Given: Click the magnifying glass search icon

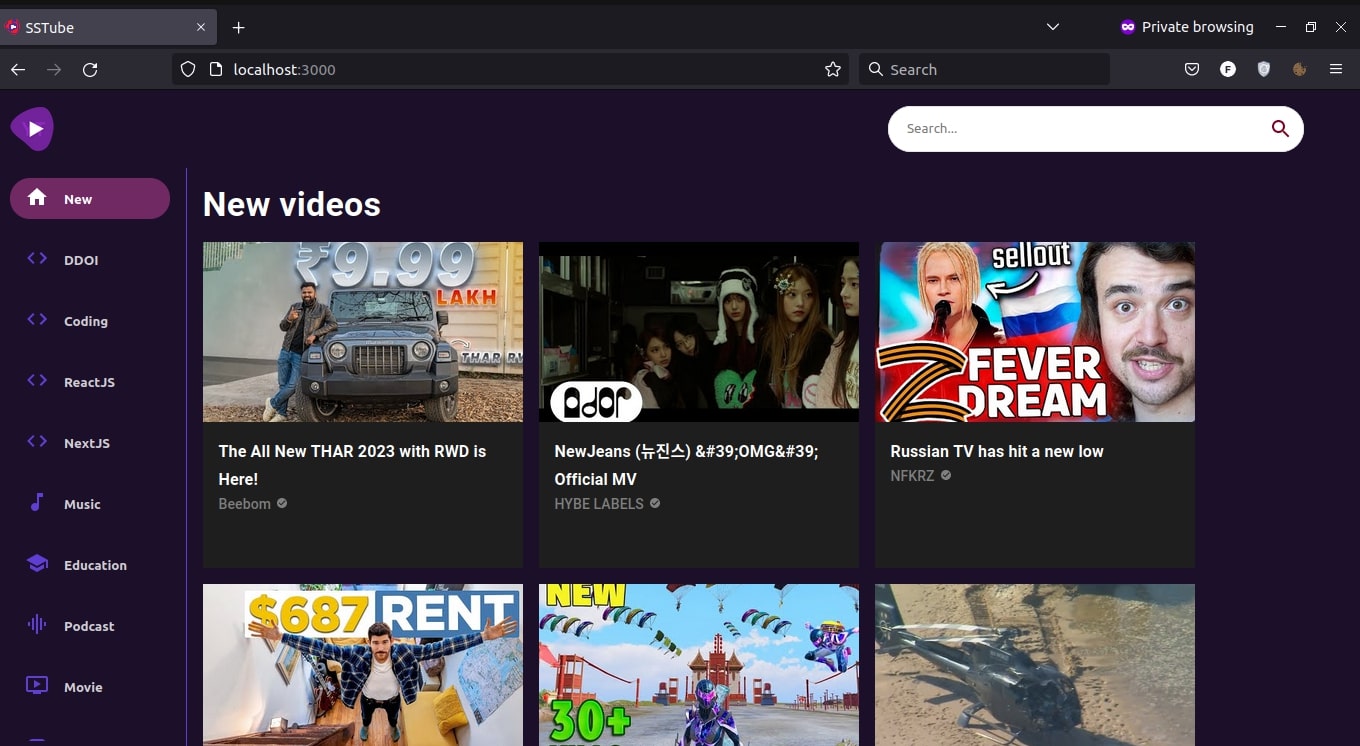Looking at the screenshot, I should (1280, 129).
